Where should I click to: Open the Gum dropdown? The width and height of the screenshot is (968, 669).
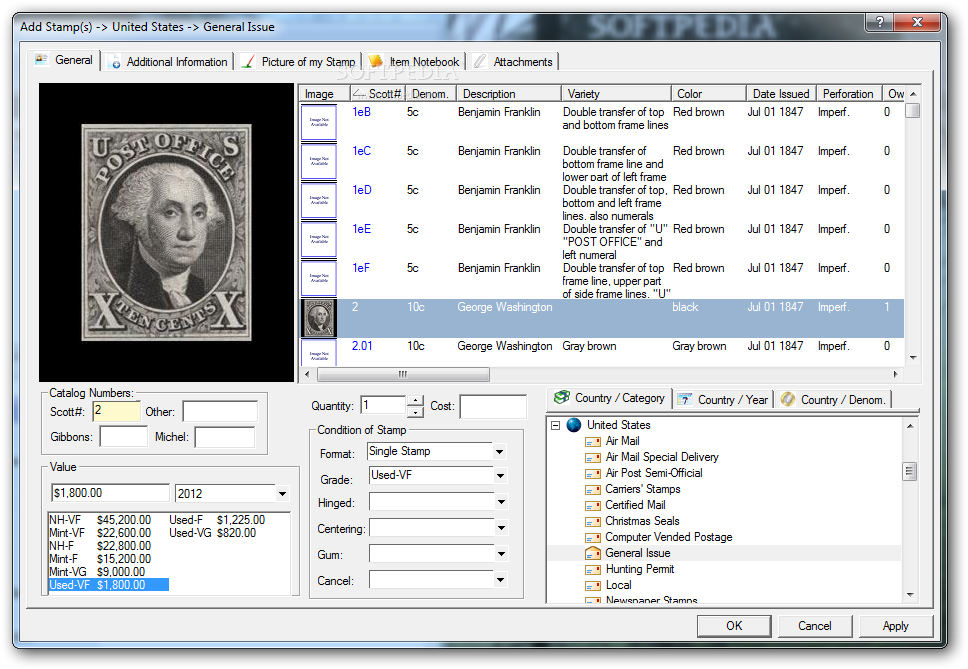[501, 554]
